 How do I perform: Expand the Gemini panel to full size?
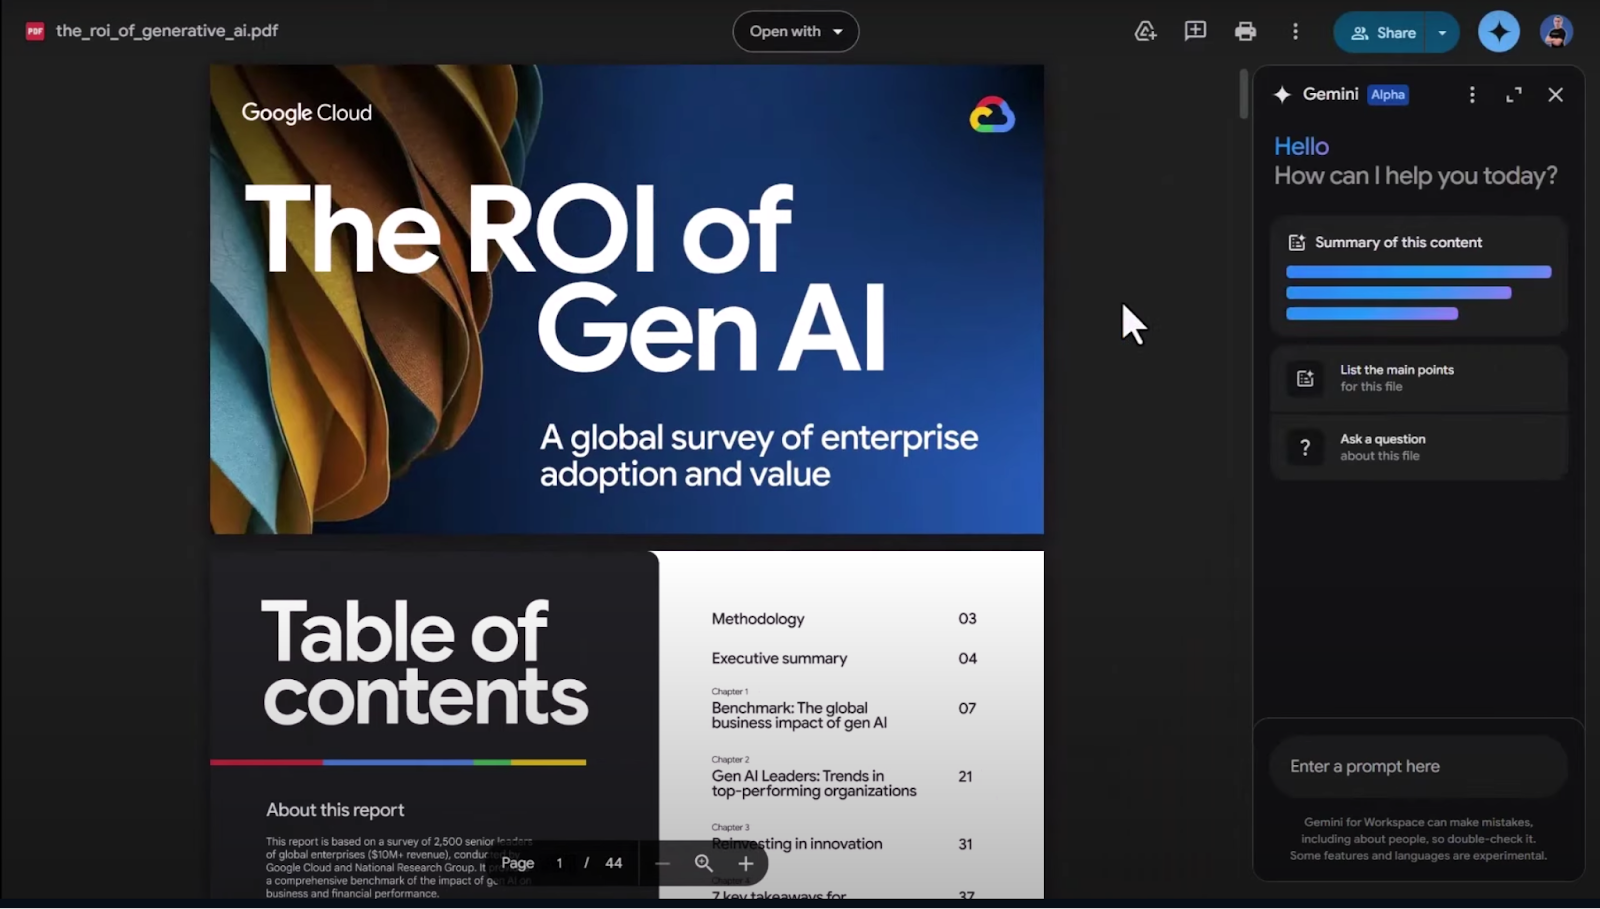(1514, 94)
